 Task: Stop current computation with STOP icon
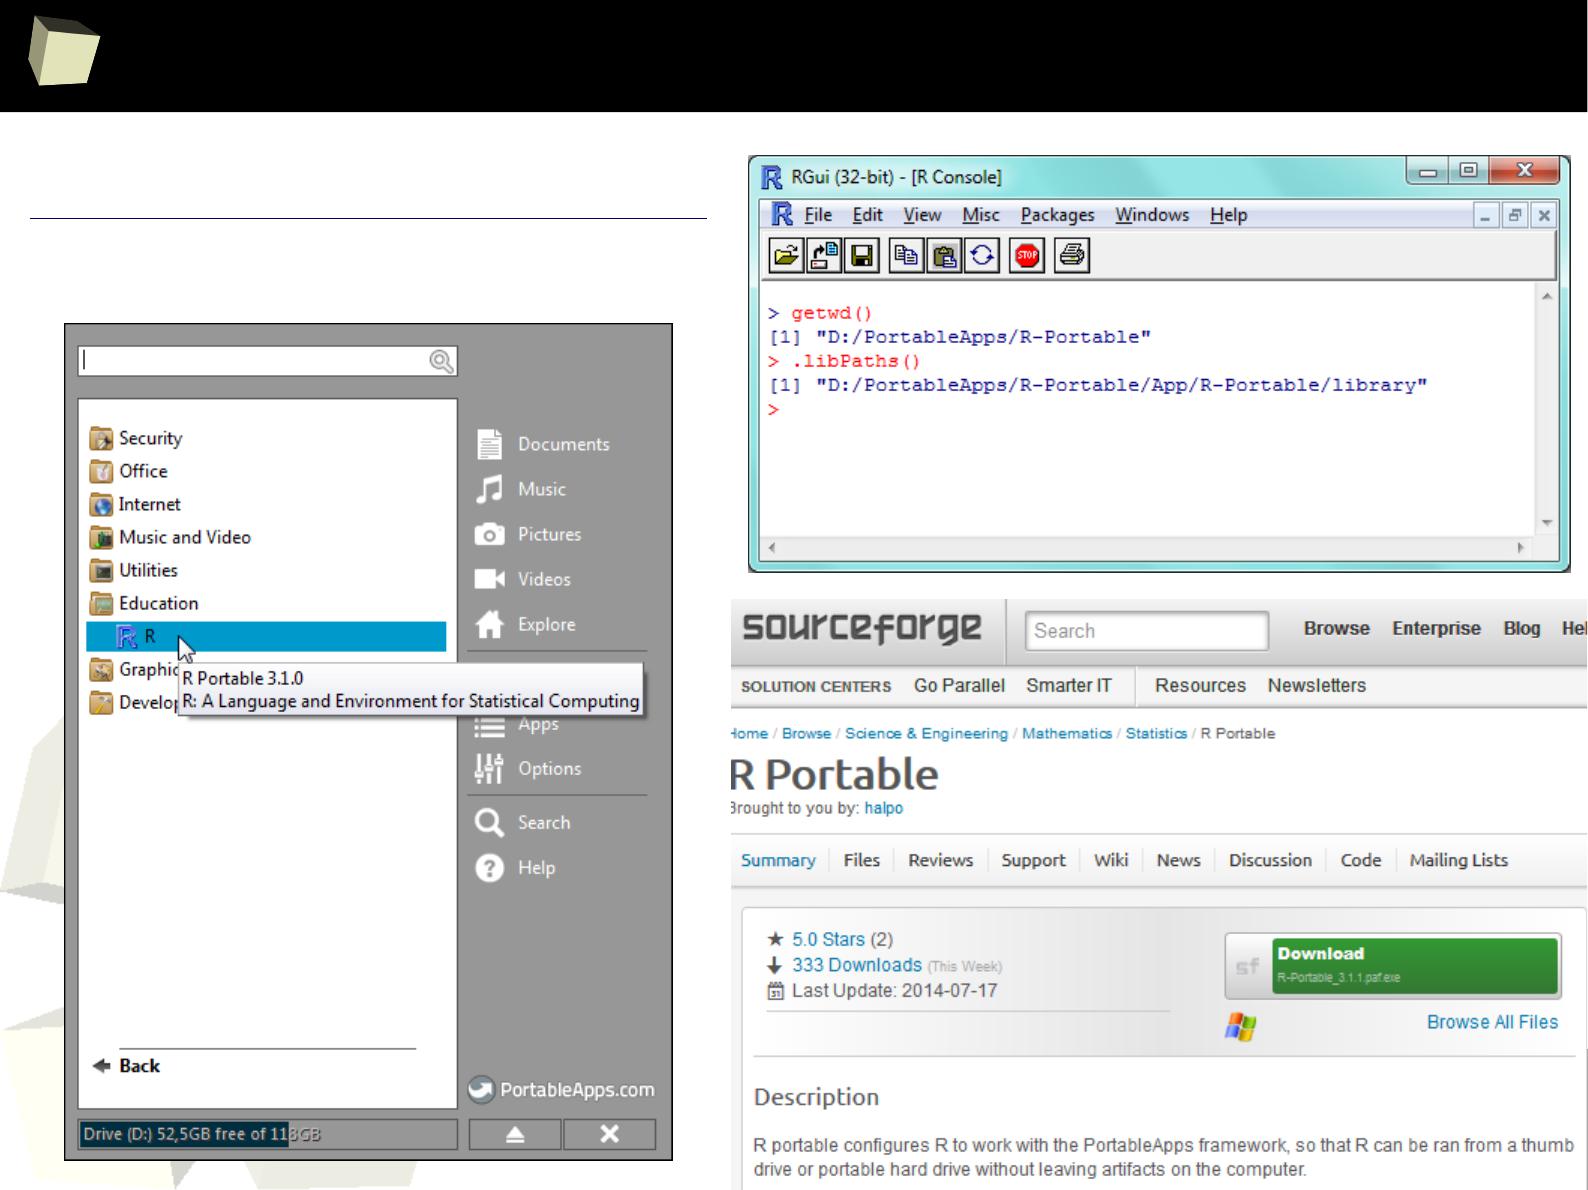point(1027,256)
